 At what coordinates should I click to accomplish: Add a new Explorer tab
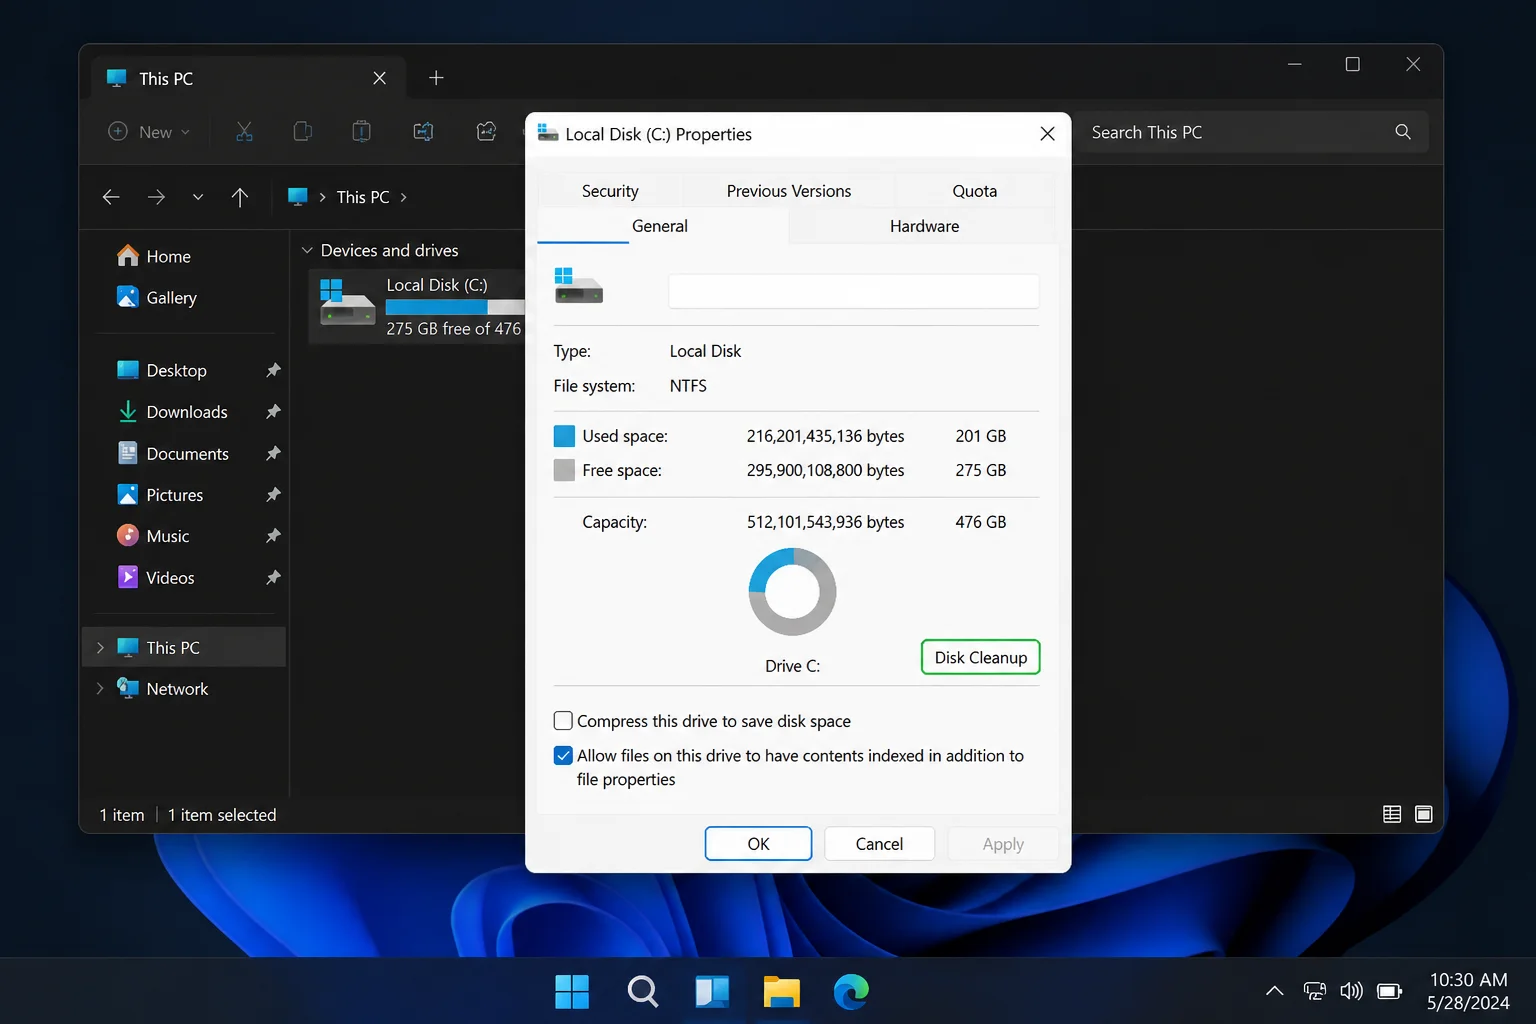point(436,78)
